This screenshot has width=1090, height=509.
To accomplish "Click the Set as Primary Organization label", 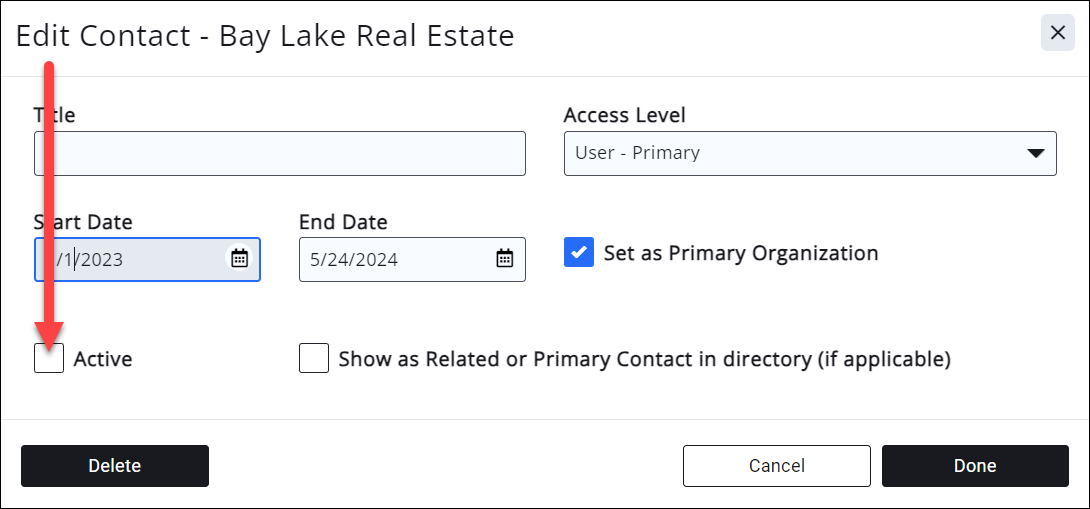I will pos(740,253).
